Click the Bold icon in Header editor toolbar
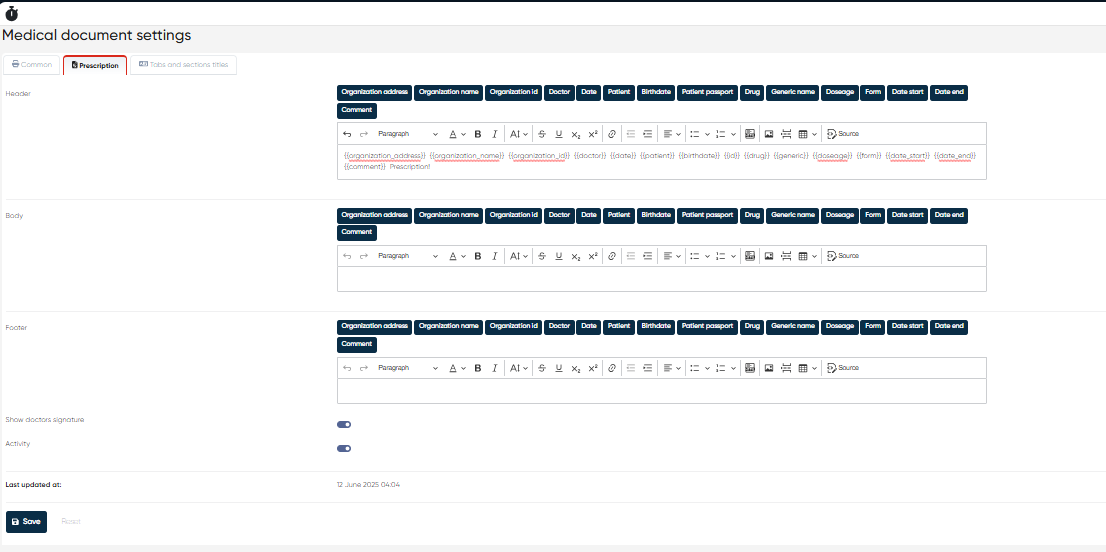The height and width of the screenshot is (552, 1106). [478, 134]
